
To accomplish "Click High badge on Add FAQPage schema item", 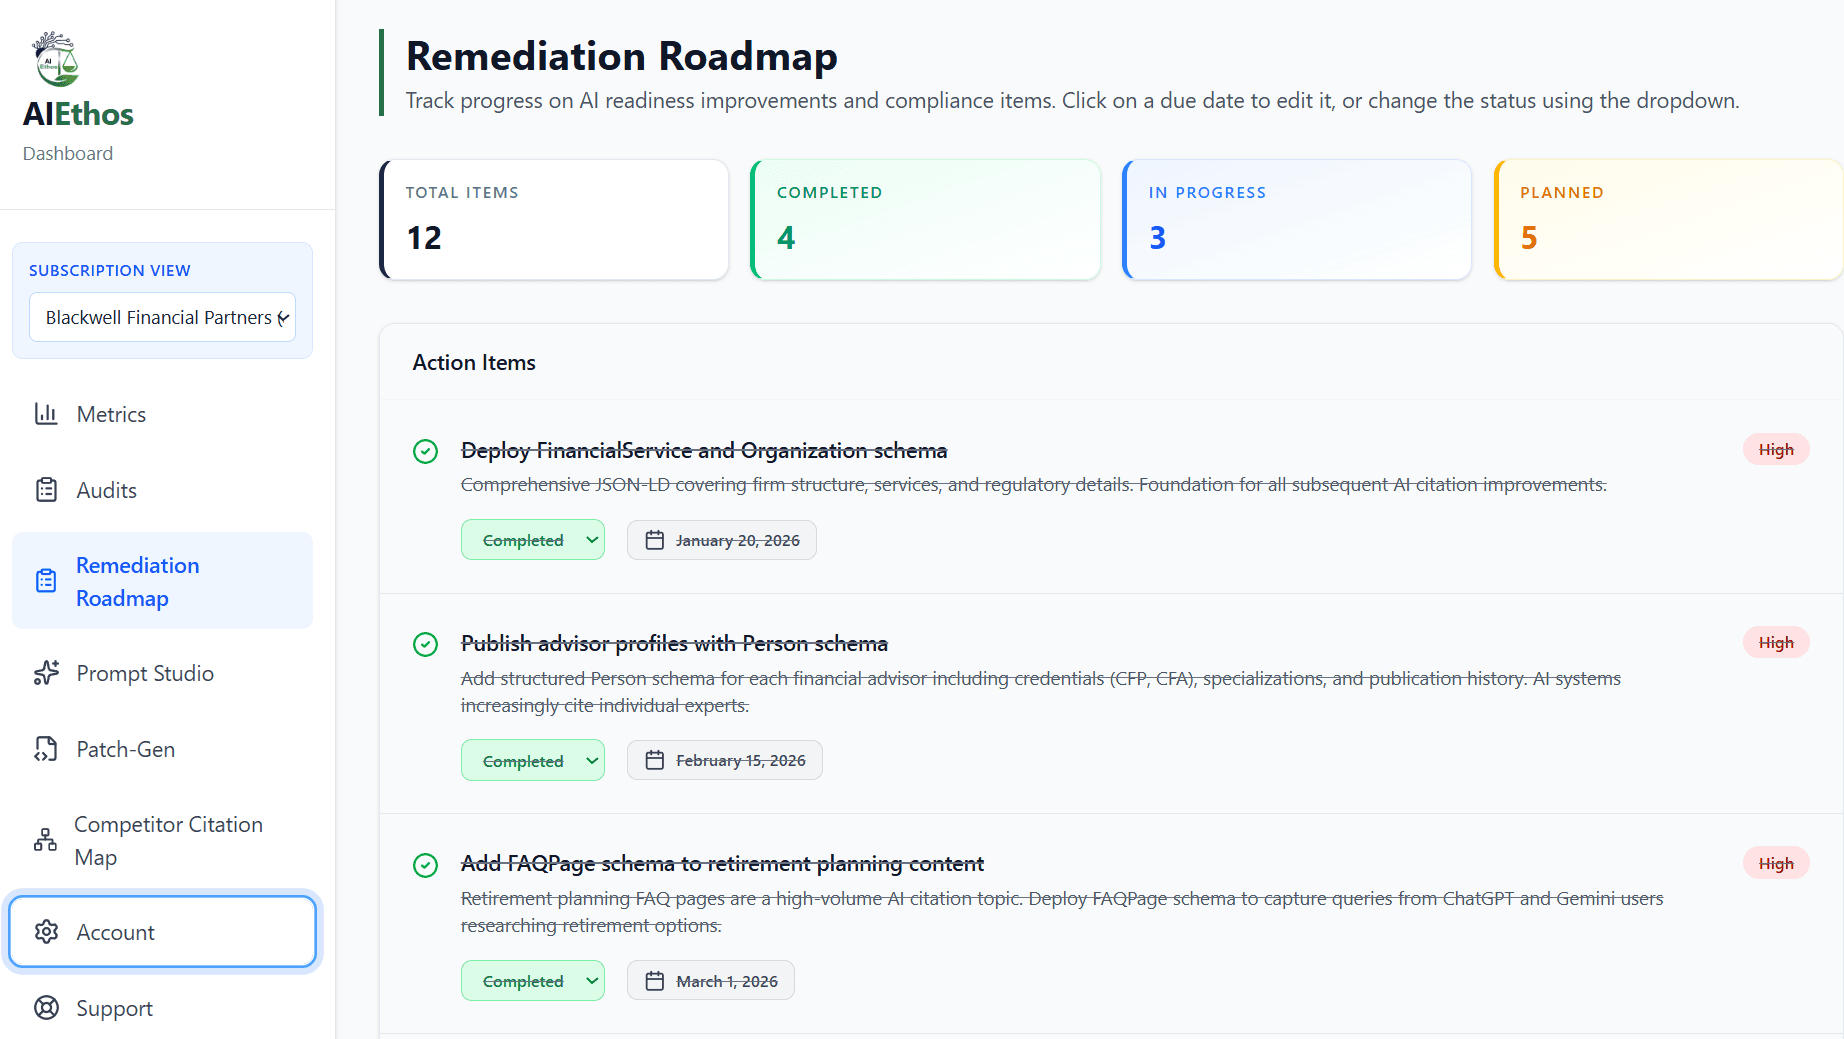I will point(1776,863).
